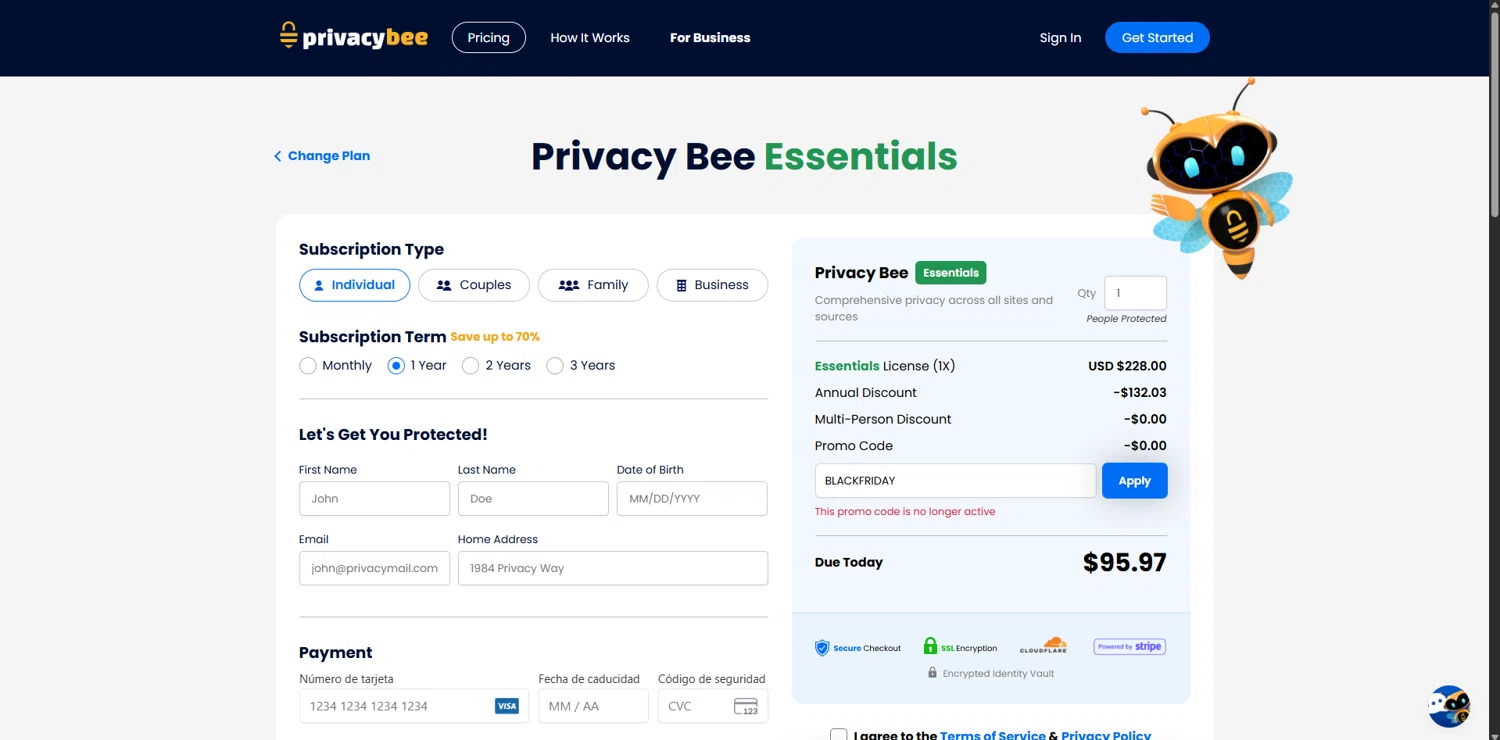This screenshot has height=740, width=1500.
Task: Click the promo code no longer active message
Action: (905, 511)
